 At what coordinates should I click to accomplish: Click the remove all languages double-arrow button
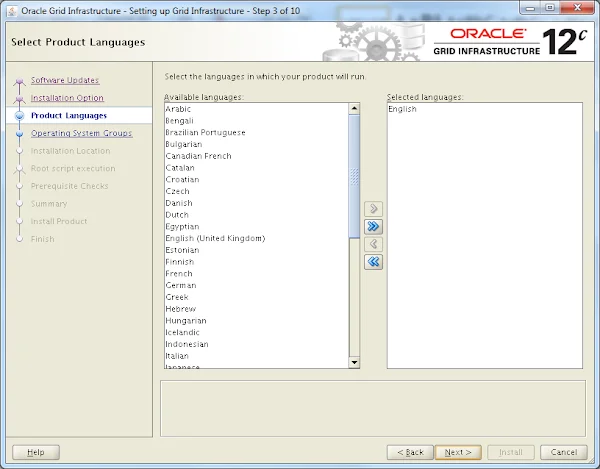point(373,262)
